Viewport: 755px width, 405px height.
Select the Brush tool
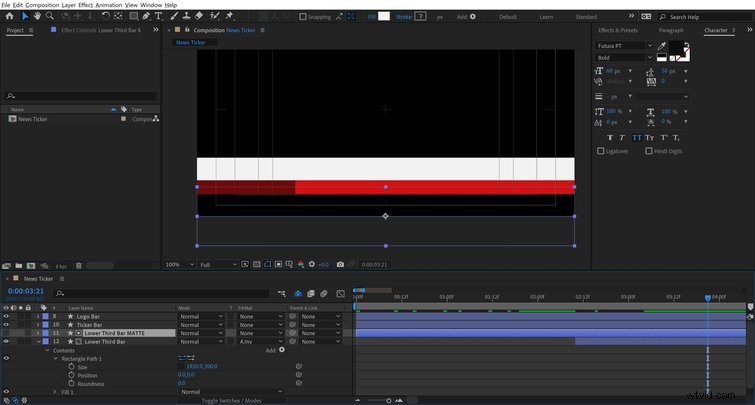pos(174,16)
